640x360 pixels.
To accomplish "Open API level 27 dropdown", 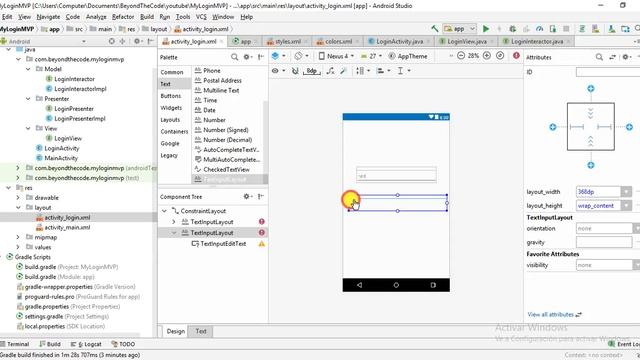I will coord(371,56).
